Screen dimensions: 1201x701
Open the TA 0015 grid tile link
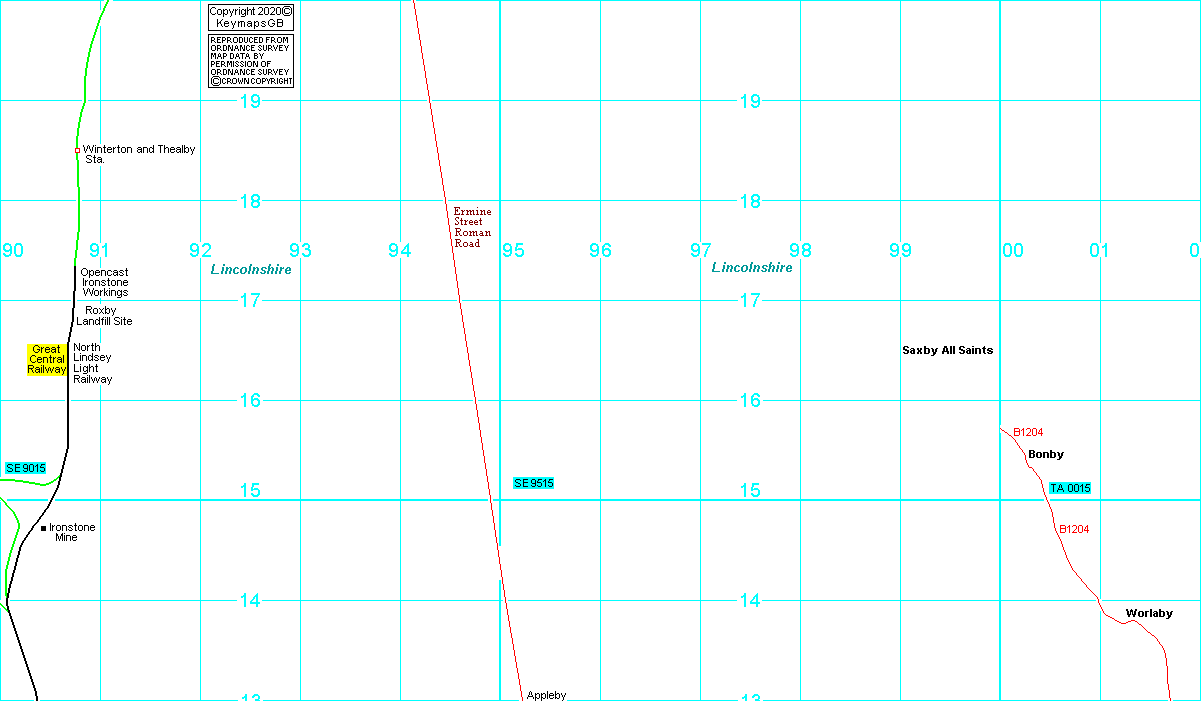pyautogui.click(x=1070, y=488)
